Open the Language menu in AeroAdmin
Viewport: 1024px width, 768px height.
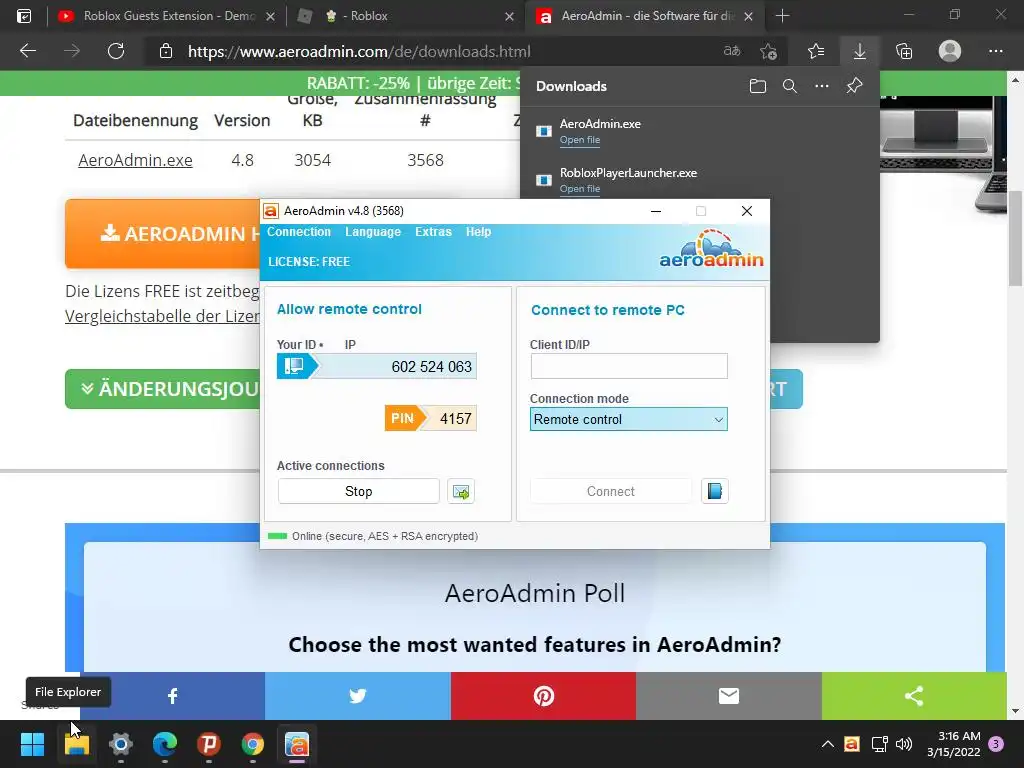pyautogui.click(x=373, y=232)
